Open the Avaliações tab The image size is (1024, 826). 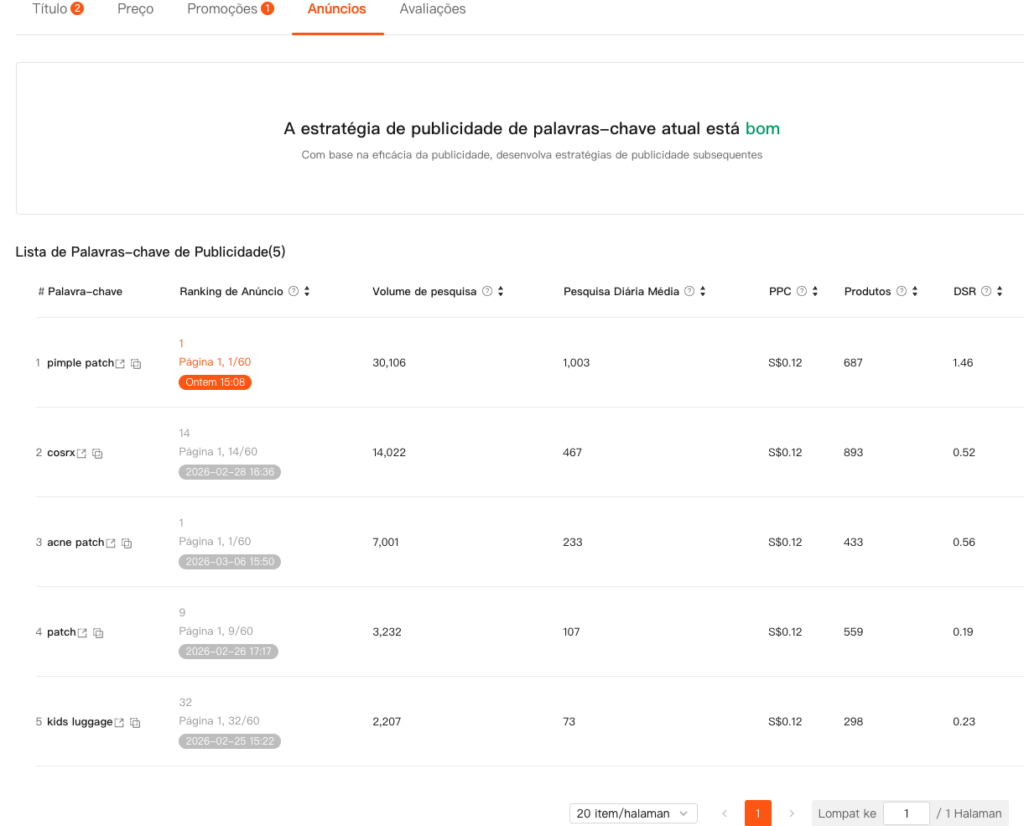[432, 9]
